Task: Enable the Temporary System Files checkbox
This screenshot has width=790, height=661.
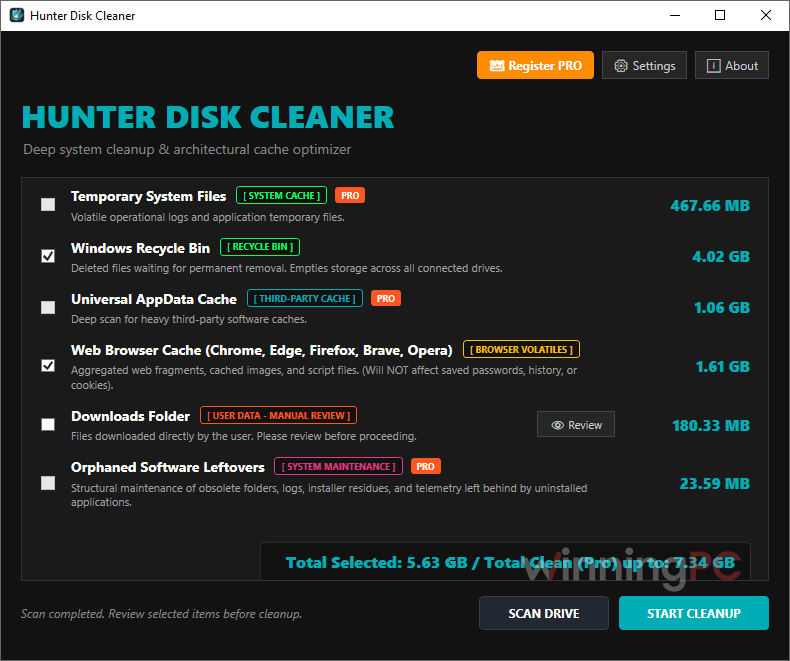Action: [48, 204]
